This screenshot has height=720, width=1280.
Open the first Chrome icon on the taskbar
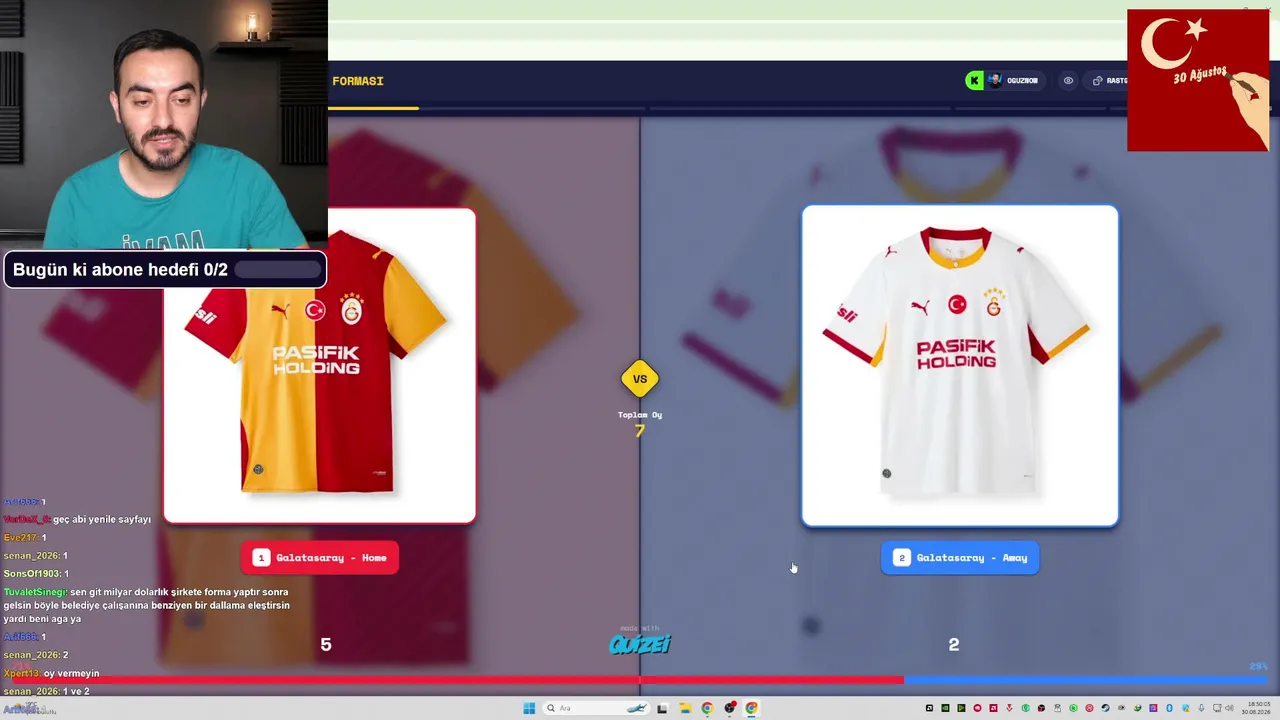[707, 709]
